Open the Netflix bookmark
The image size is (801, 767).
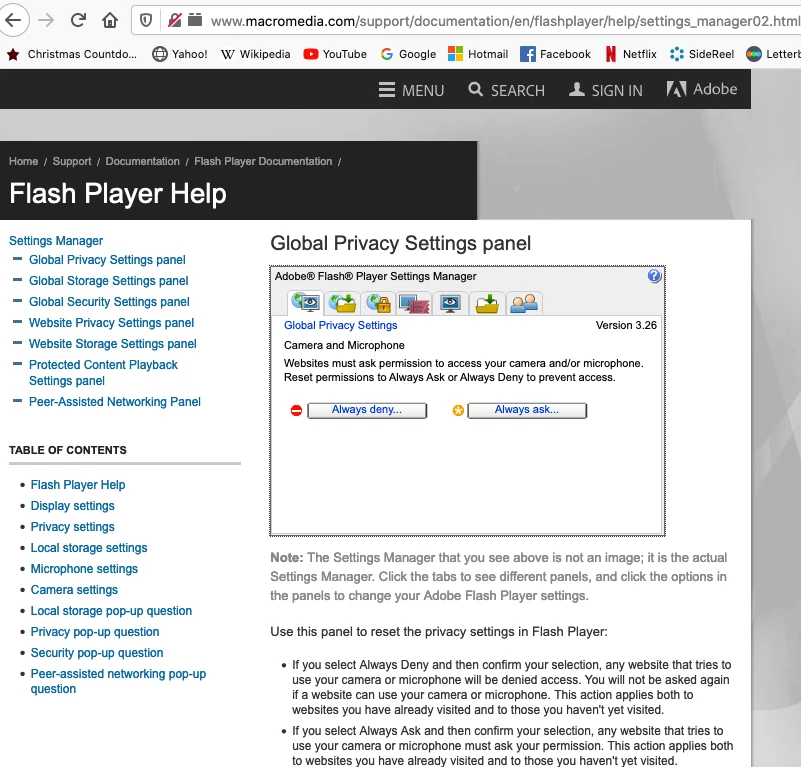(x=631, y=54)
